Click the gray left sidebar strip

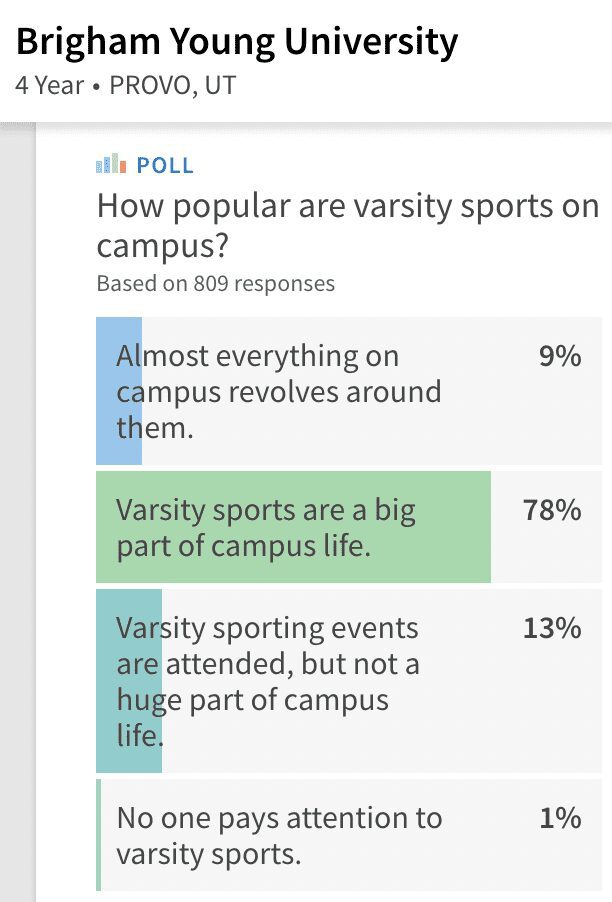coord(18,512)
